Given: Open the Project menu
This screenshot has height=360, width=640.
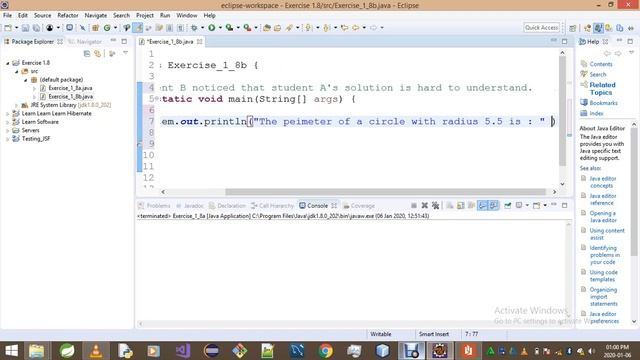Looking at the screenshot, I should 144,15.
